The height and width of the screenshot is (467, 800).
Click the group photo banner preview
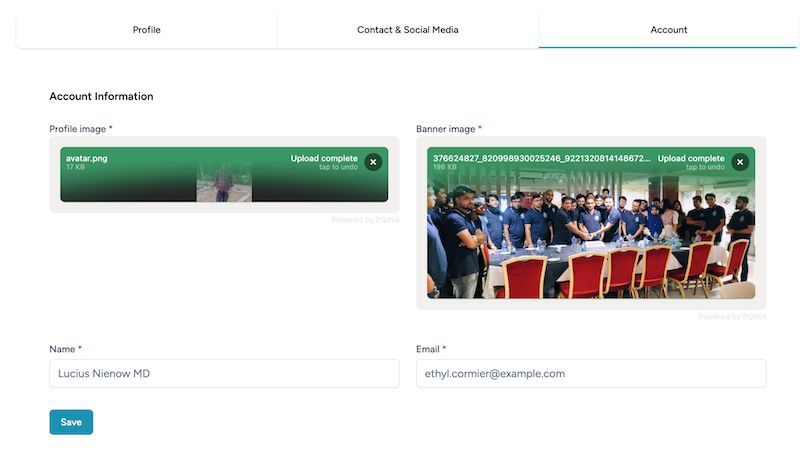pos(591,235)
